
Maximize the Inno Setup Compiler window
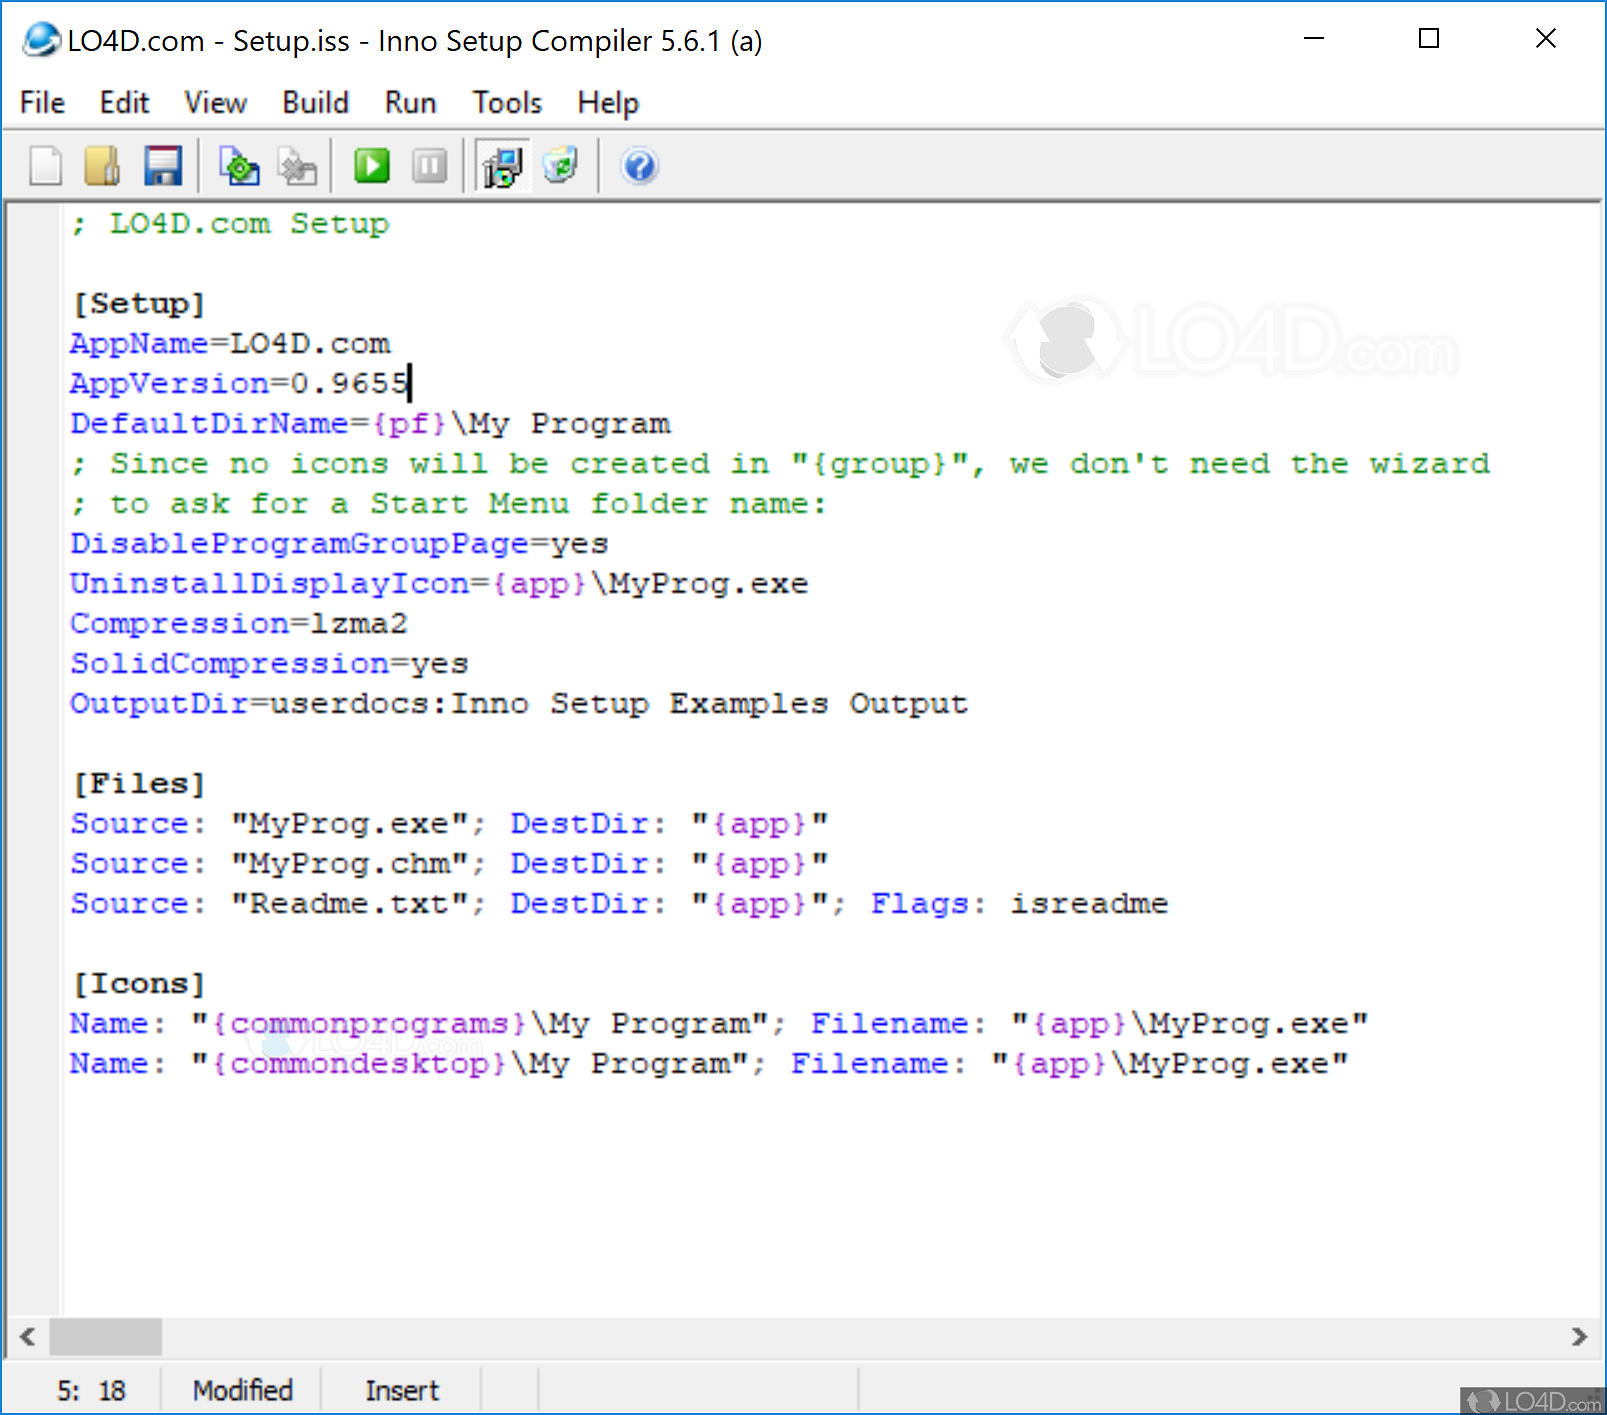[1429, 39]
